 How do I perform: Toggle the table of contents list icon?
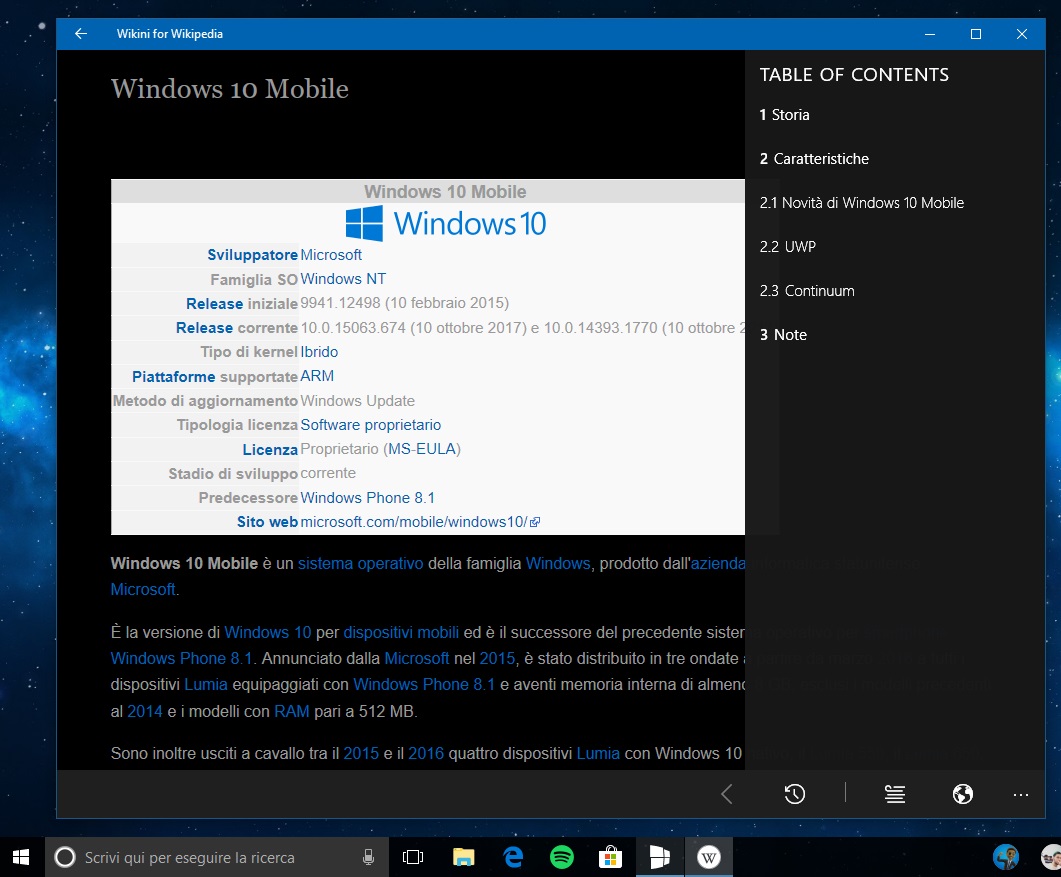(x=895, y=794)
